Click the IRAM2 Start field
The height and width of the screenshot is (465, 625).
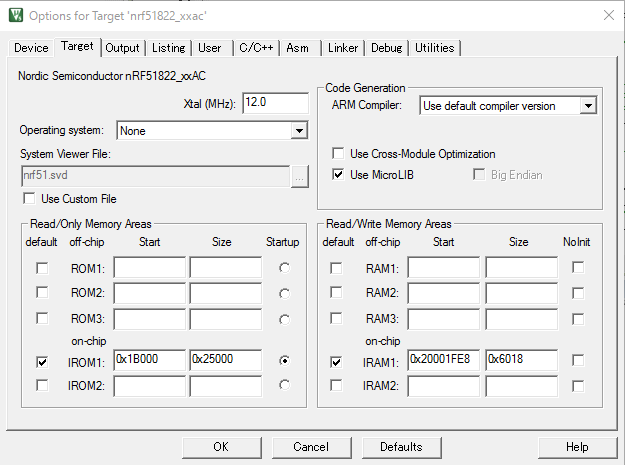tap(444, 386)
